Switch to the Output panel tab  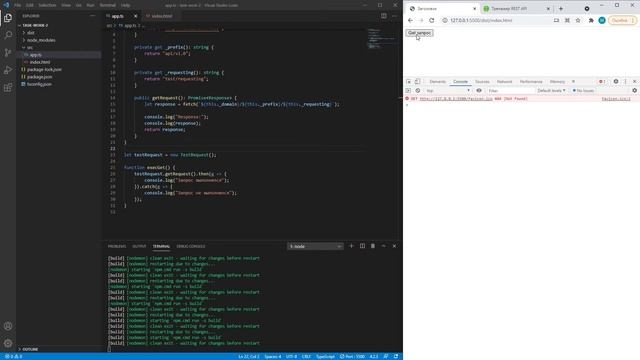[x=139, y=247]
